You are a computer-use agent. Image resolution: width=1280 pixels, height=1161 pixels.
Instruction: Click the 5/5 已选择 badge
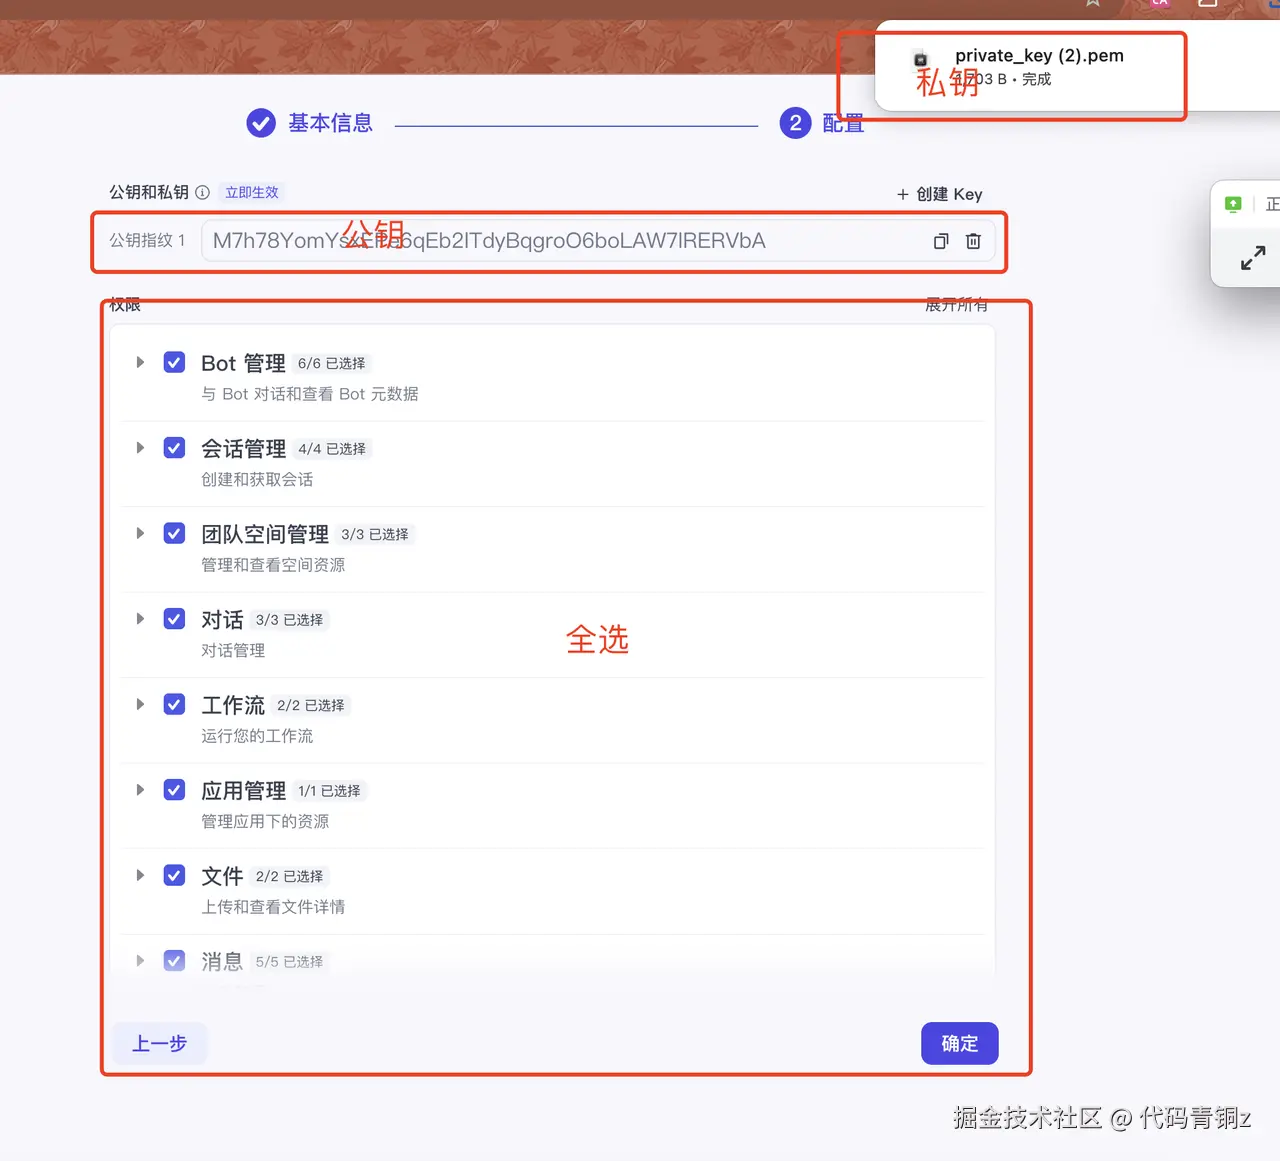289,962
